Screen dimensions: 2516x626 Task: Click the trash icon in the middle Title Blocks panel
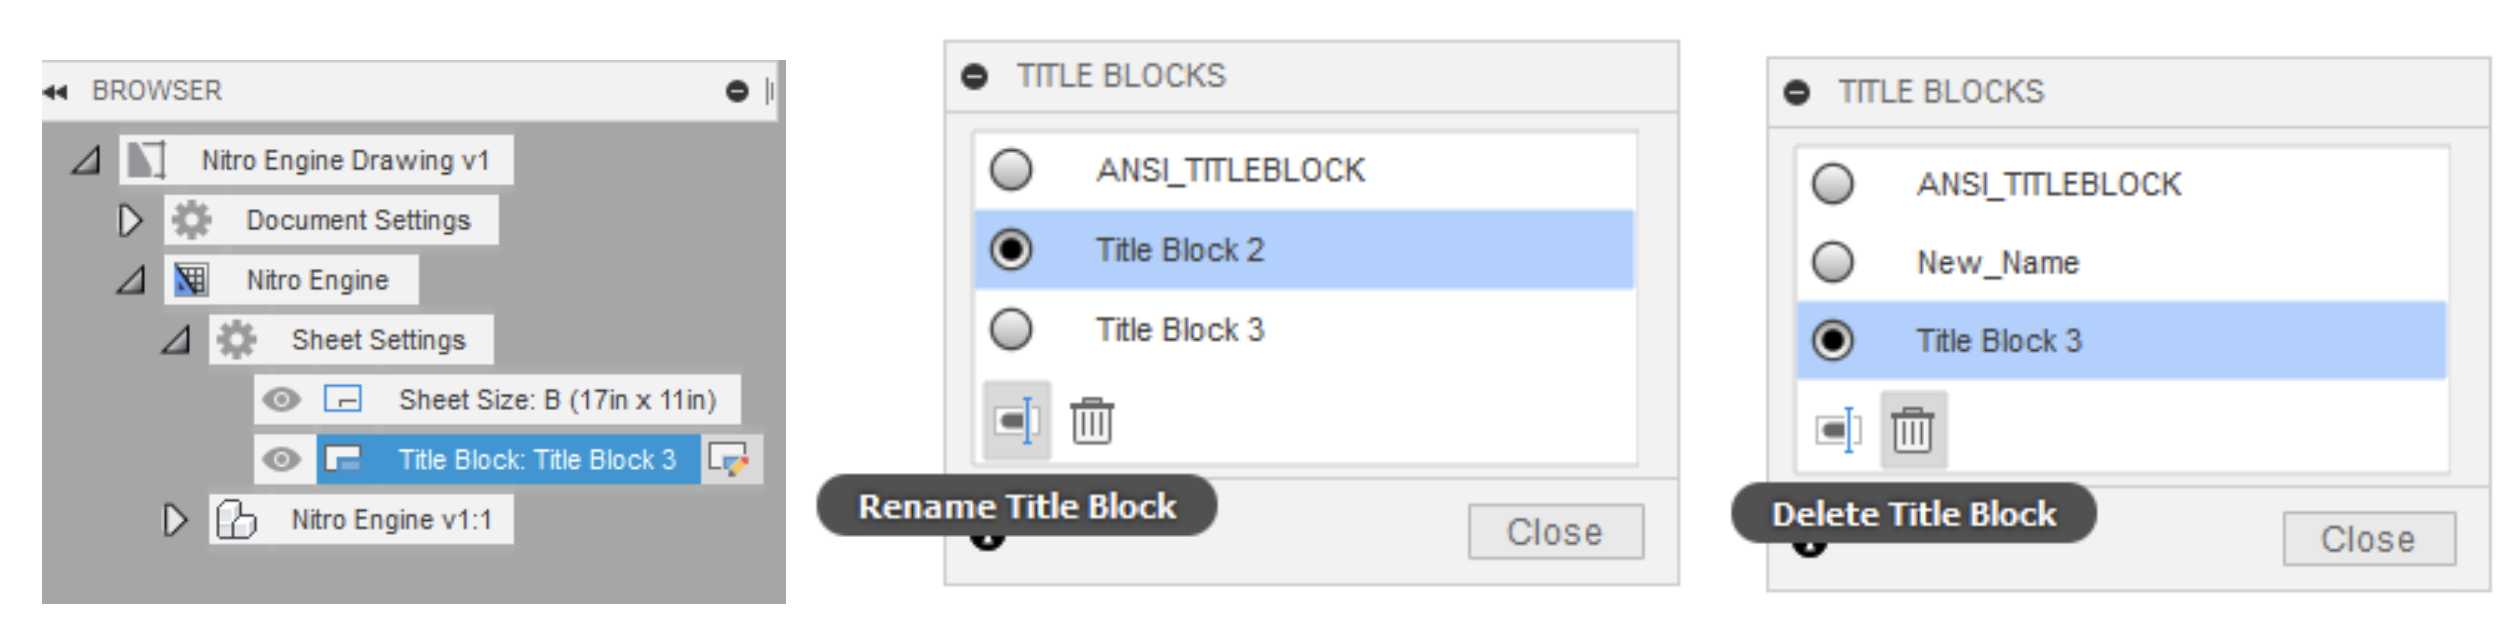point(1091,421)
